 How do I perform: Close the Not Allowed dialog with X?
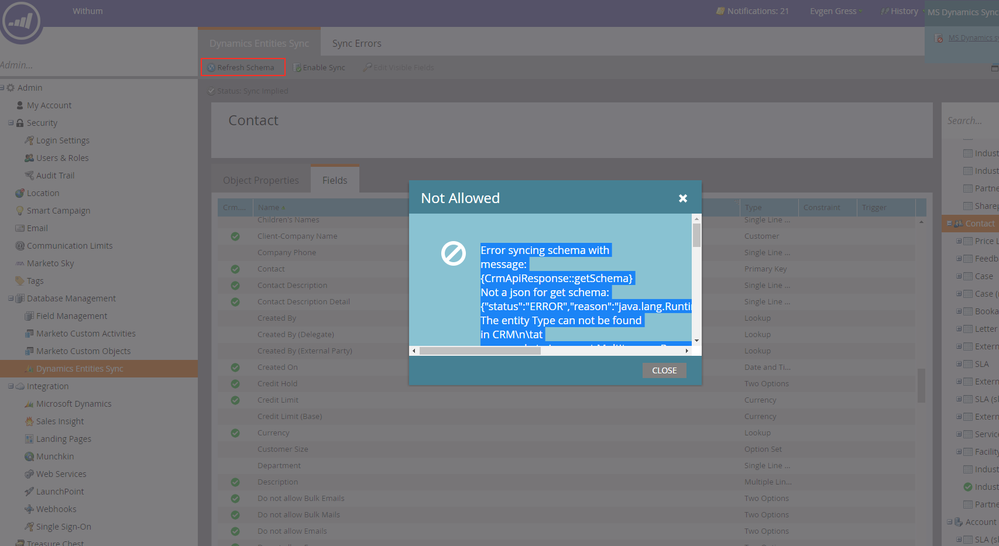pos(683,198)
